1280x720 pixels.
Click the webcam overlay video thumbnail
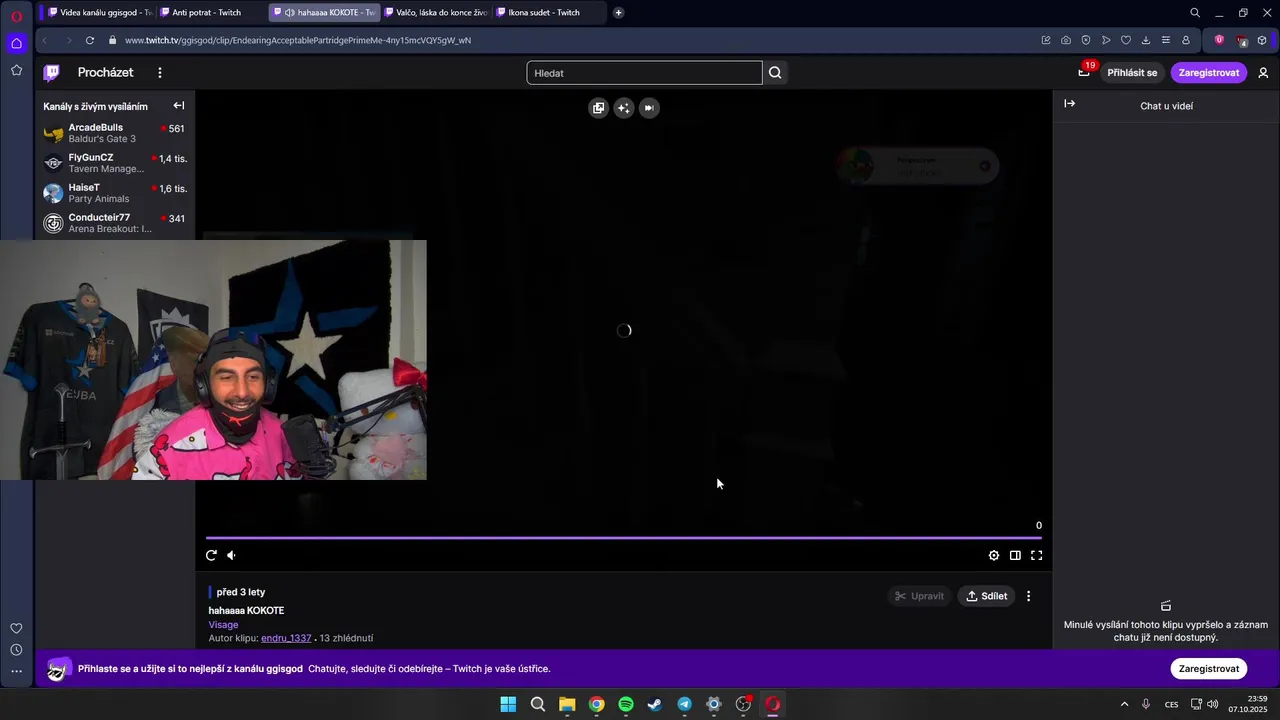pos(213,360)
